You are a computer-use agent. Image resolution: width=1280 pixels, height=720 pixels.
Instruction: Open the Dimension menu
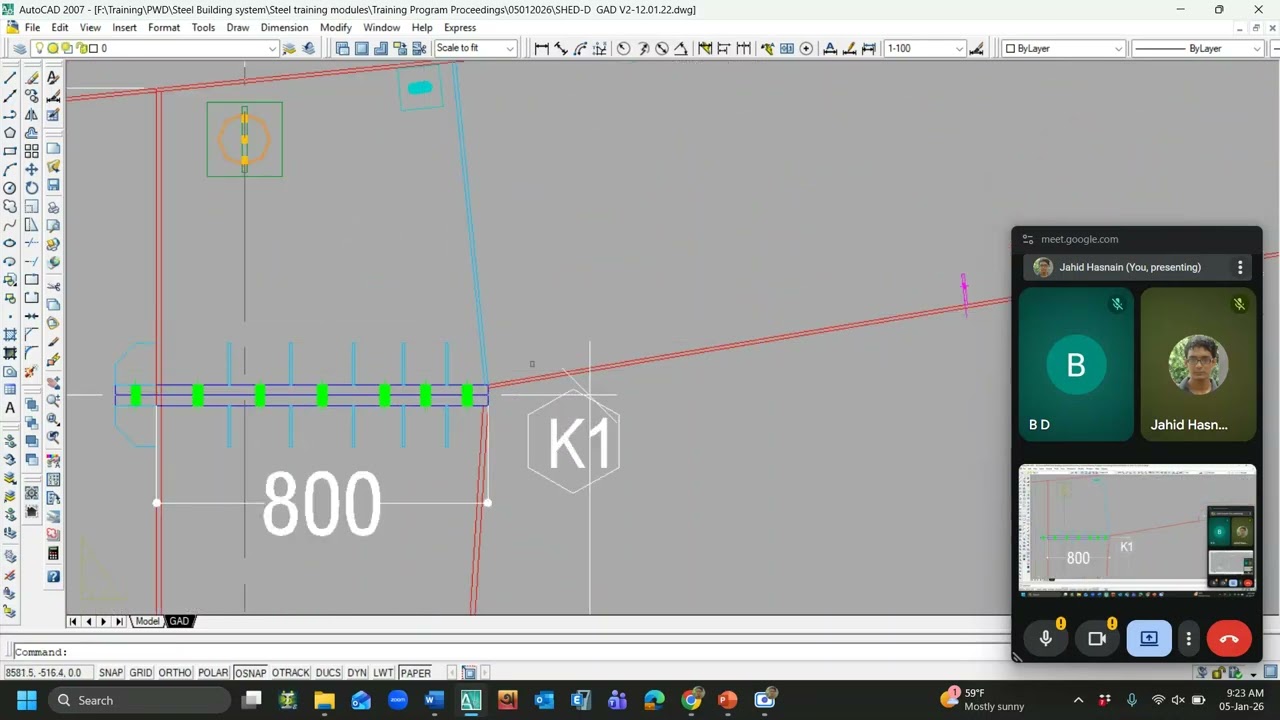284,28
